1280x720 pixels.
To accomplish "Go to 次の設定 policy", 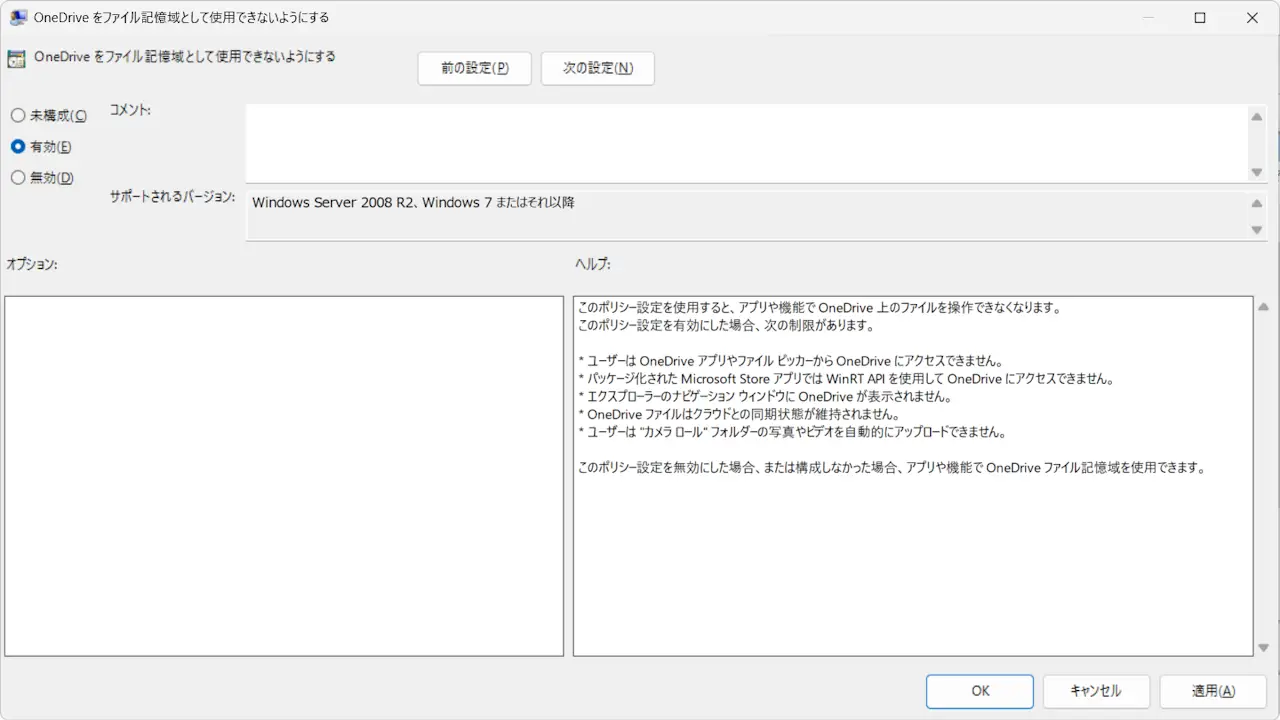I will pyautogui.click(x=597, y=68).
